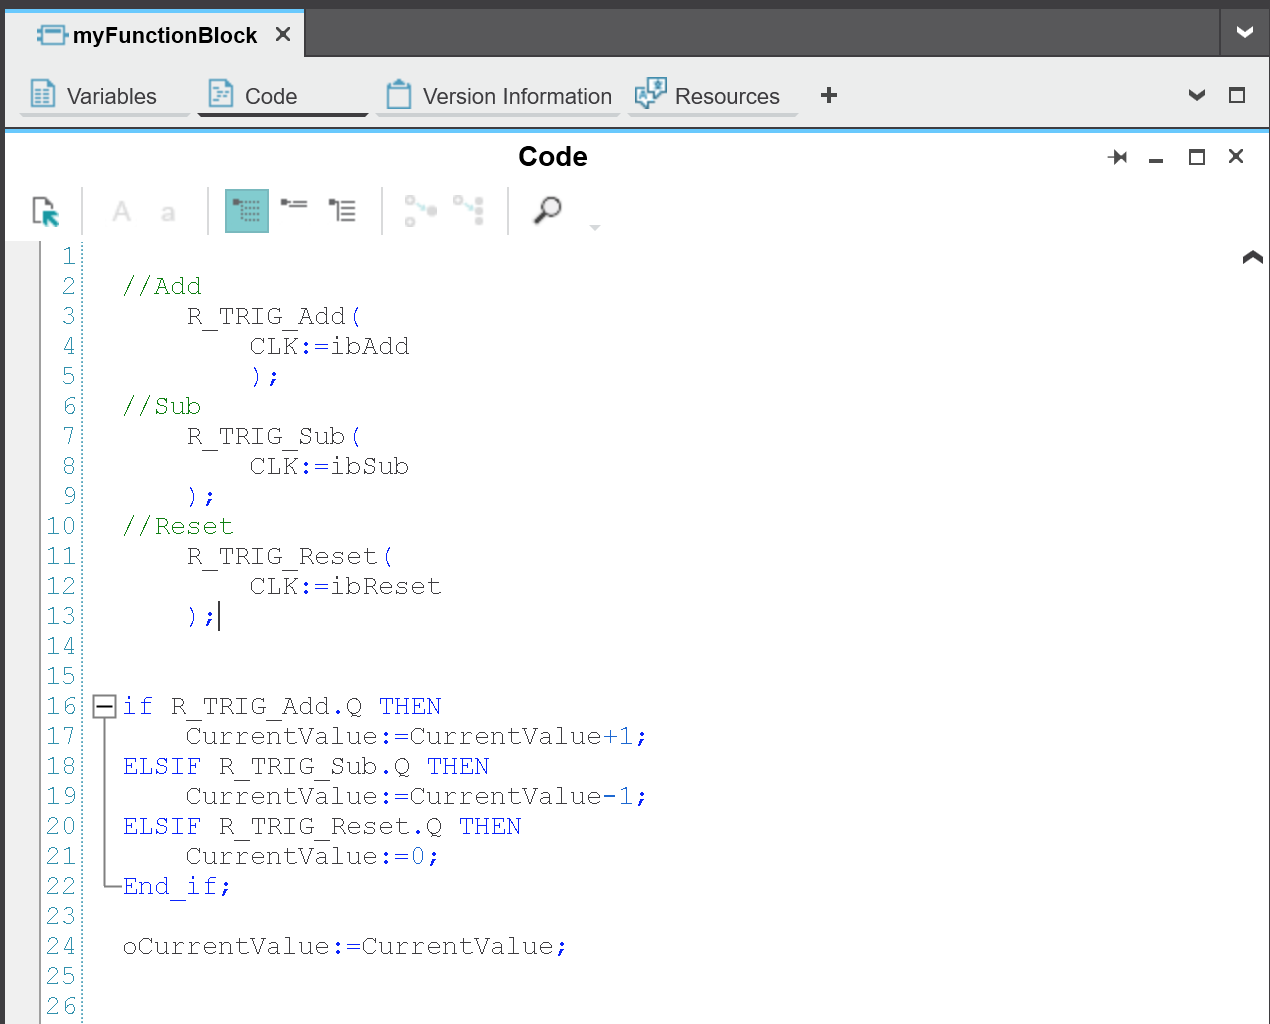Click the uppercase A toolbar icon
Image resolution: width=1270 pixels, height=1024 pixels.
[x=122, y=211]
